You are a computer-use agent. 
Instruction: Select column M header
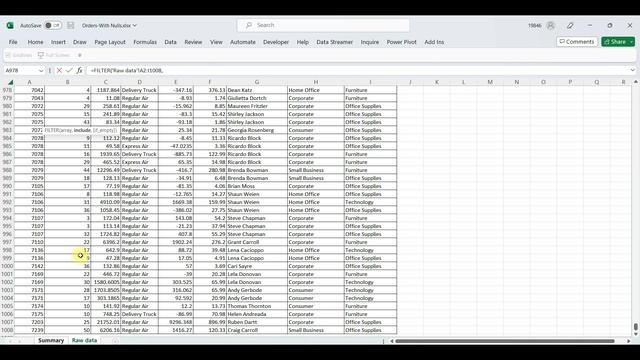tap(490, 82)
